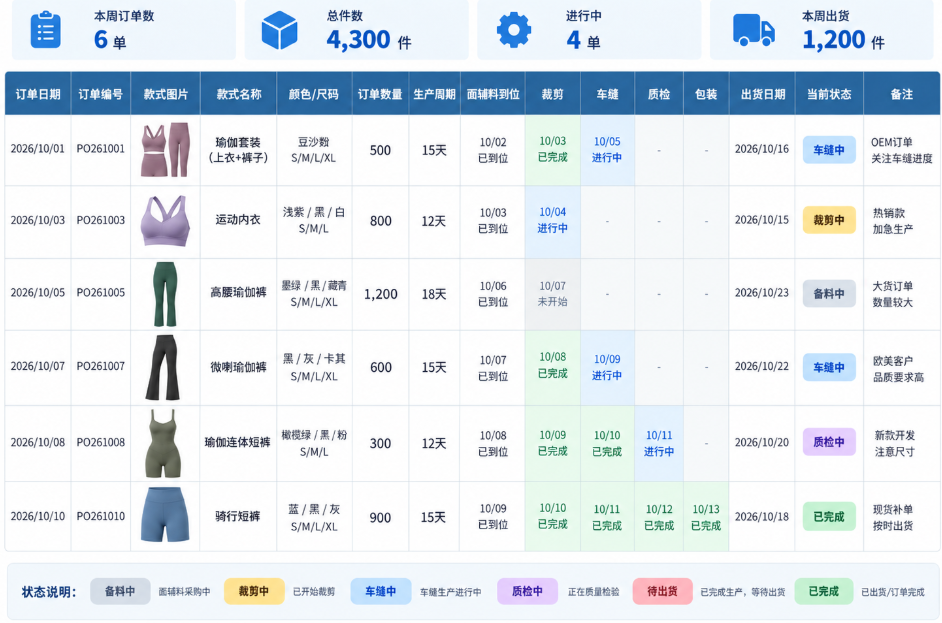Viewport: 942px width, 623px height.
Task: Open the olive 瑜伽连体短裤 product image
Action: [163, 443]
